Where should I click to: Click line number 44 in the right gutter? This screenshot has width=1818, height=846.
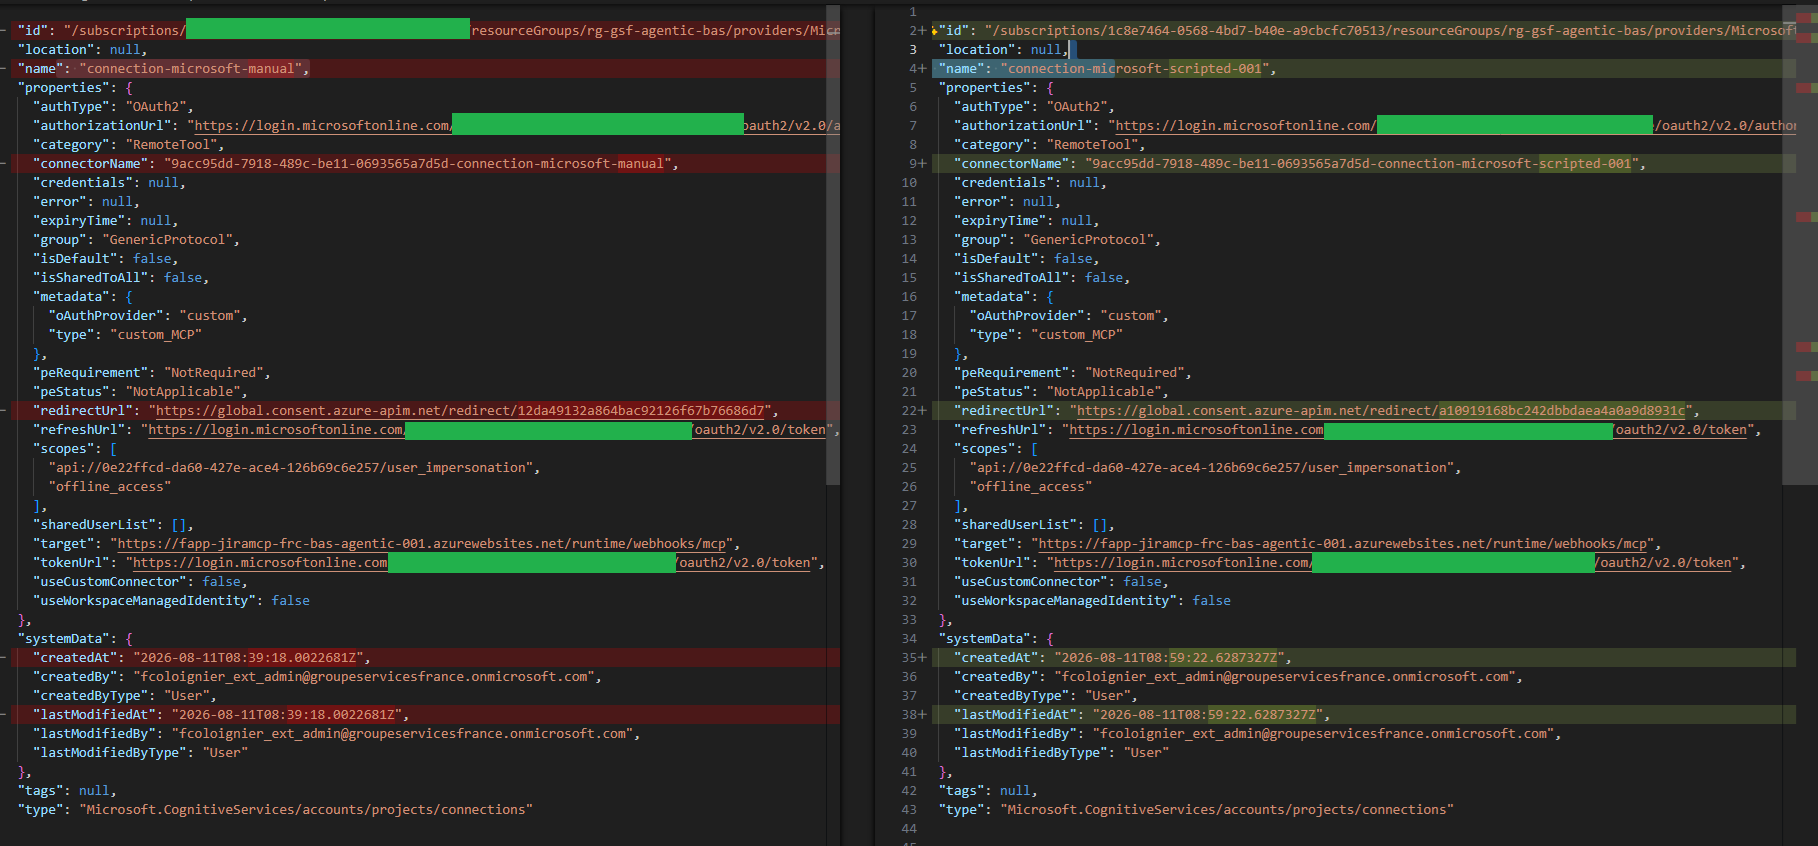(x=909, y=829)
